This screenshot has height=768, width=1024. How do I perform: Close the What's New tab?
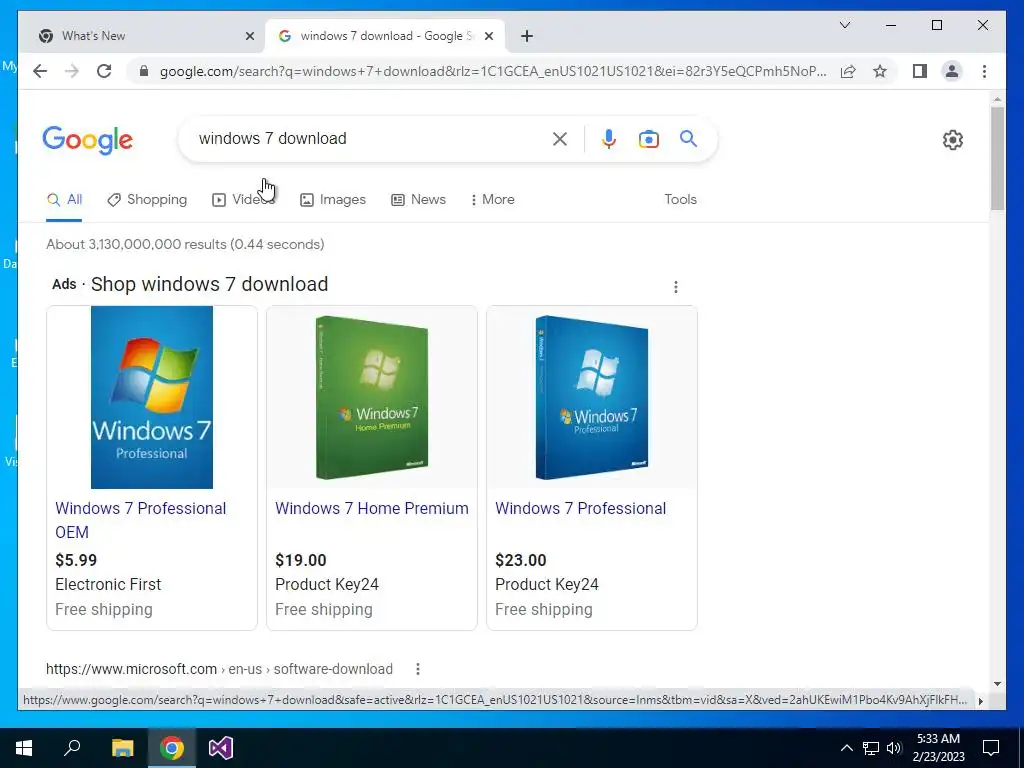pyautogui.click(x=249, y=36)
